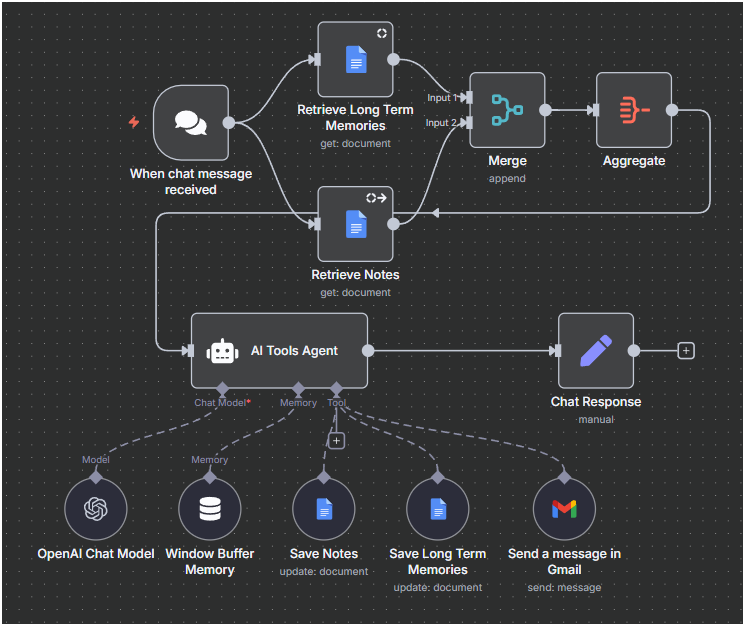Select the Retrieve Long Term Memories node

click(355, 60)
